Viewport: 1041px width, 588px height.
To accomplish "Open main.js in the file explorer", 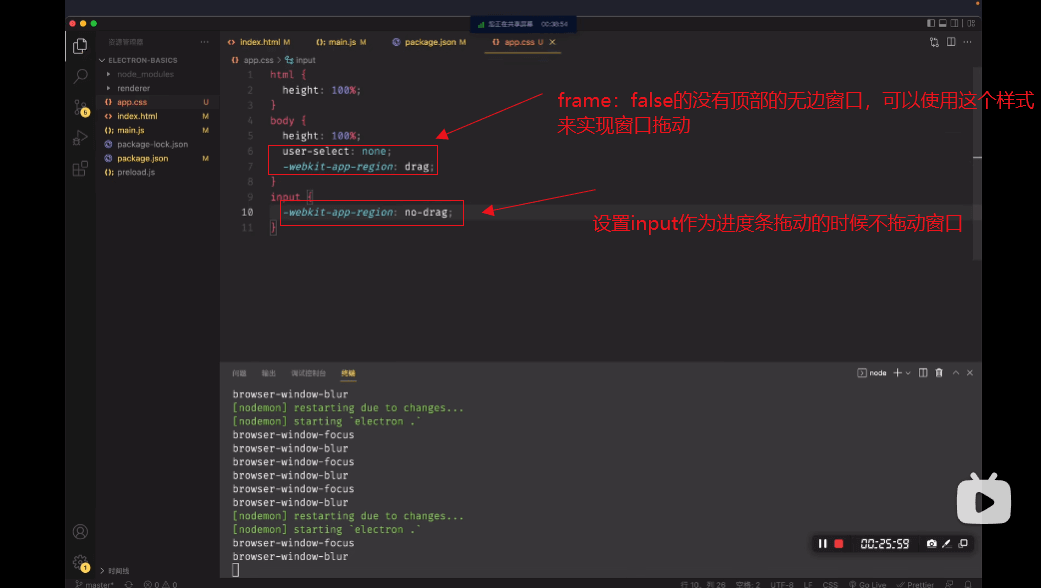I will pos(131,130).
